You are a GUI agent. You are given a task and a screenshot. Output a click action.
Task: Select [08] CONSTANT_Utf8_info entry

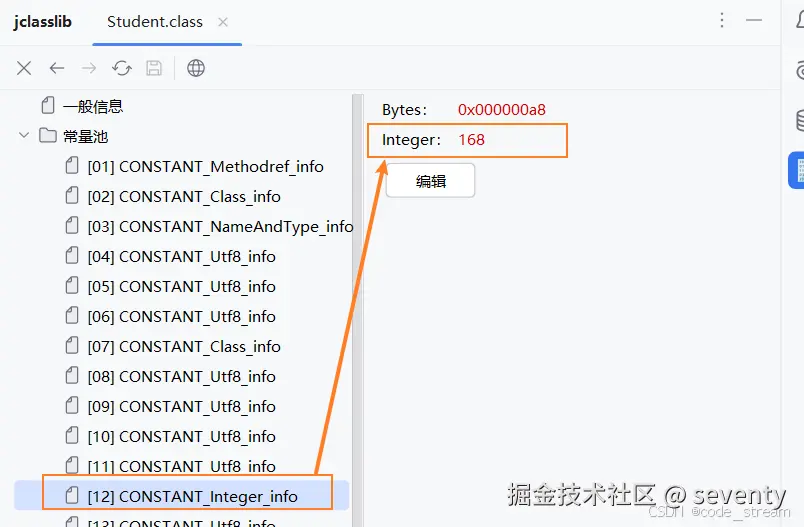[182, 376]
